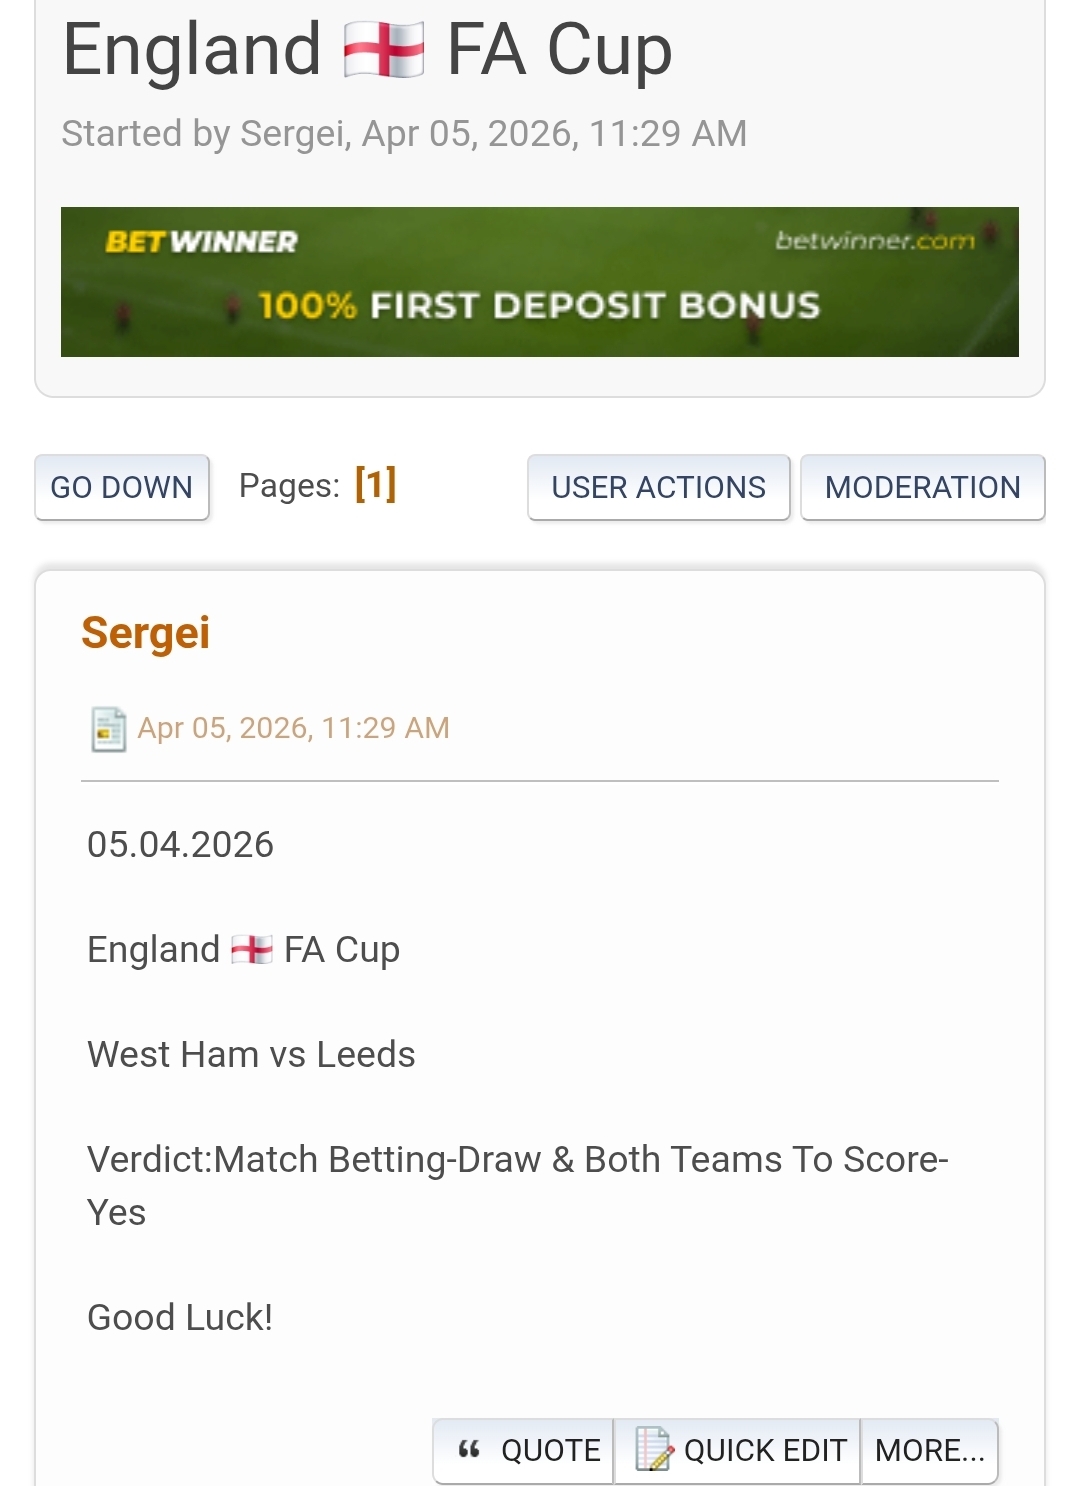
Task: Click QUICK EDIT on the post
Action: click(x=764, y=1450)
